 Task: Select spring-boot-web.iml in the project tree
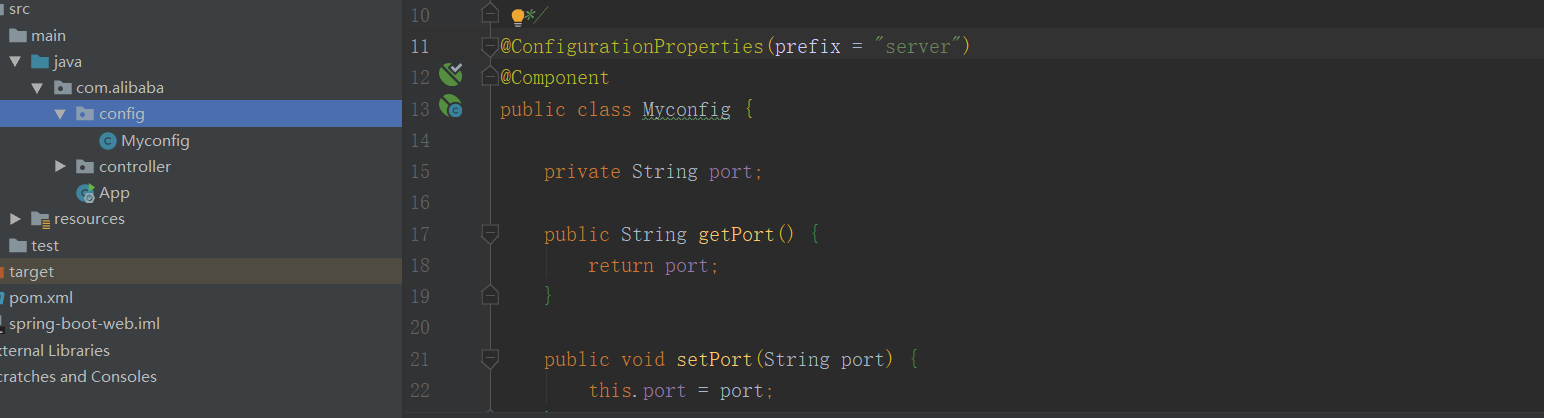coord(84,324)
